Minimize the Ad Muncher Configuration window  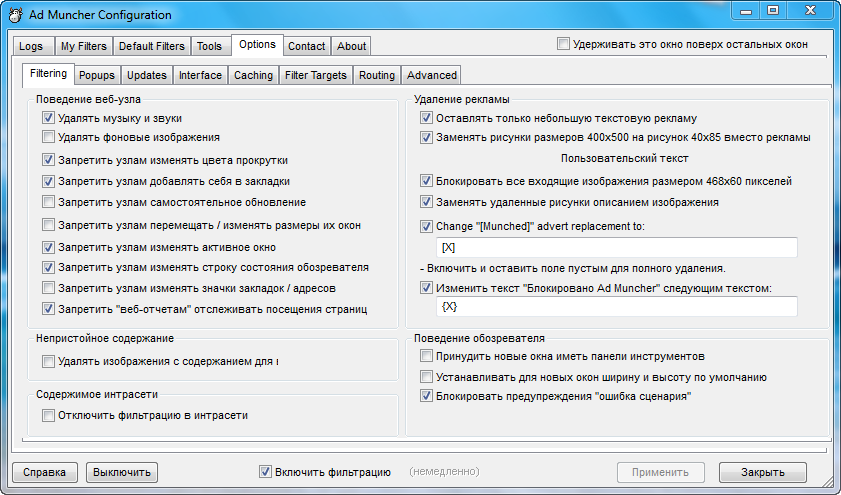tap(744, 11)
